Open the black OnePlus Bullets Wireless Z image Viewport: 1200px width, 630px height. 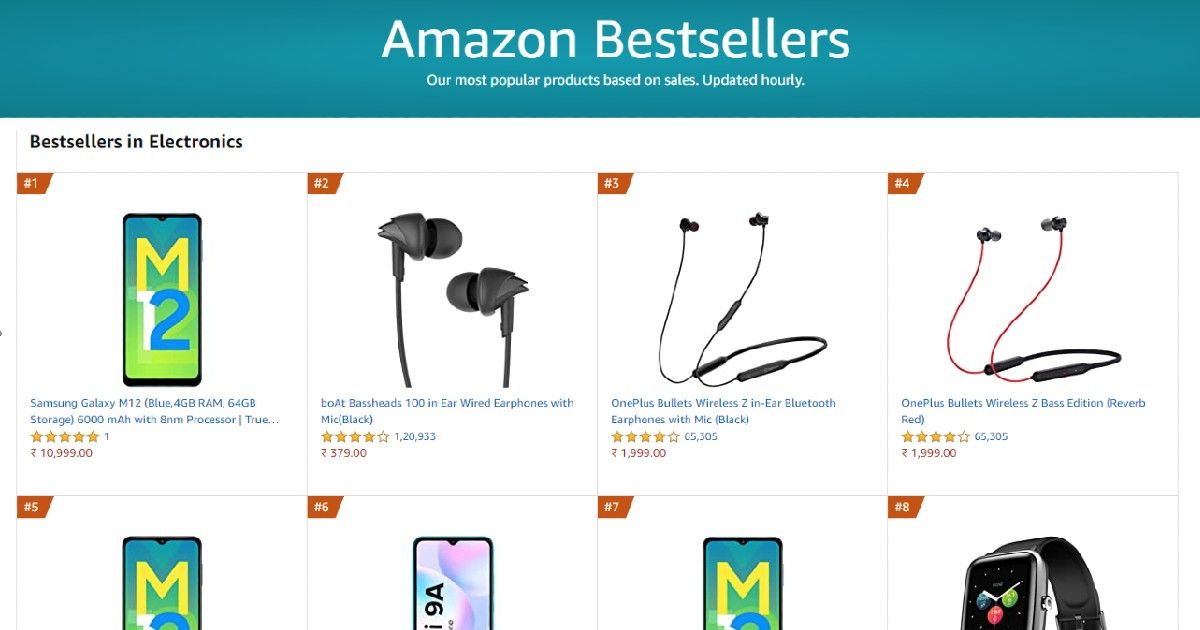point(742,300)
